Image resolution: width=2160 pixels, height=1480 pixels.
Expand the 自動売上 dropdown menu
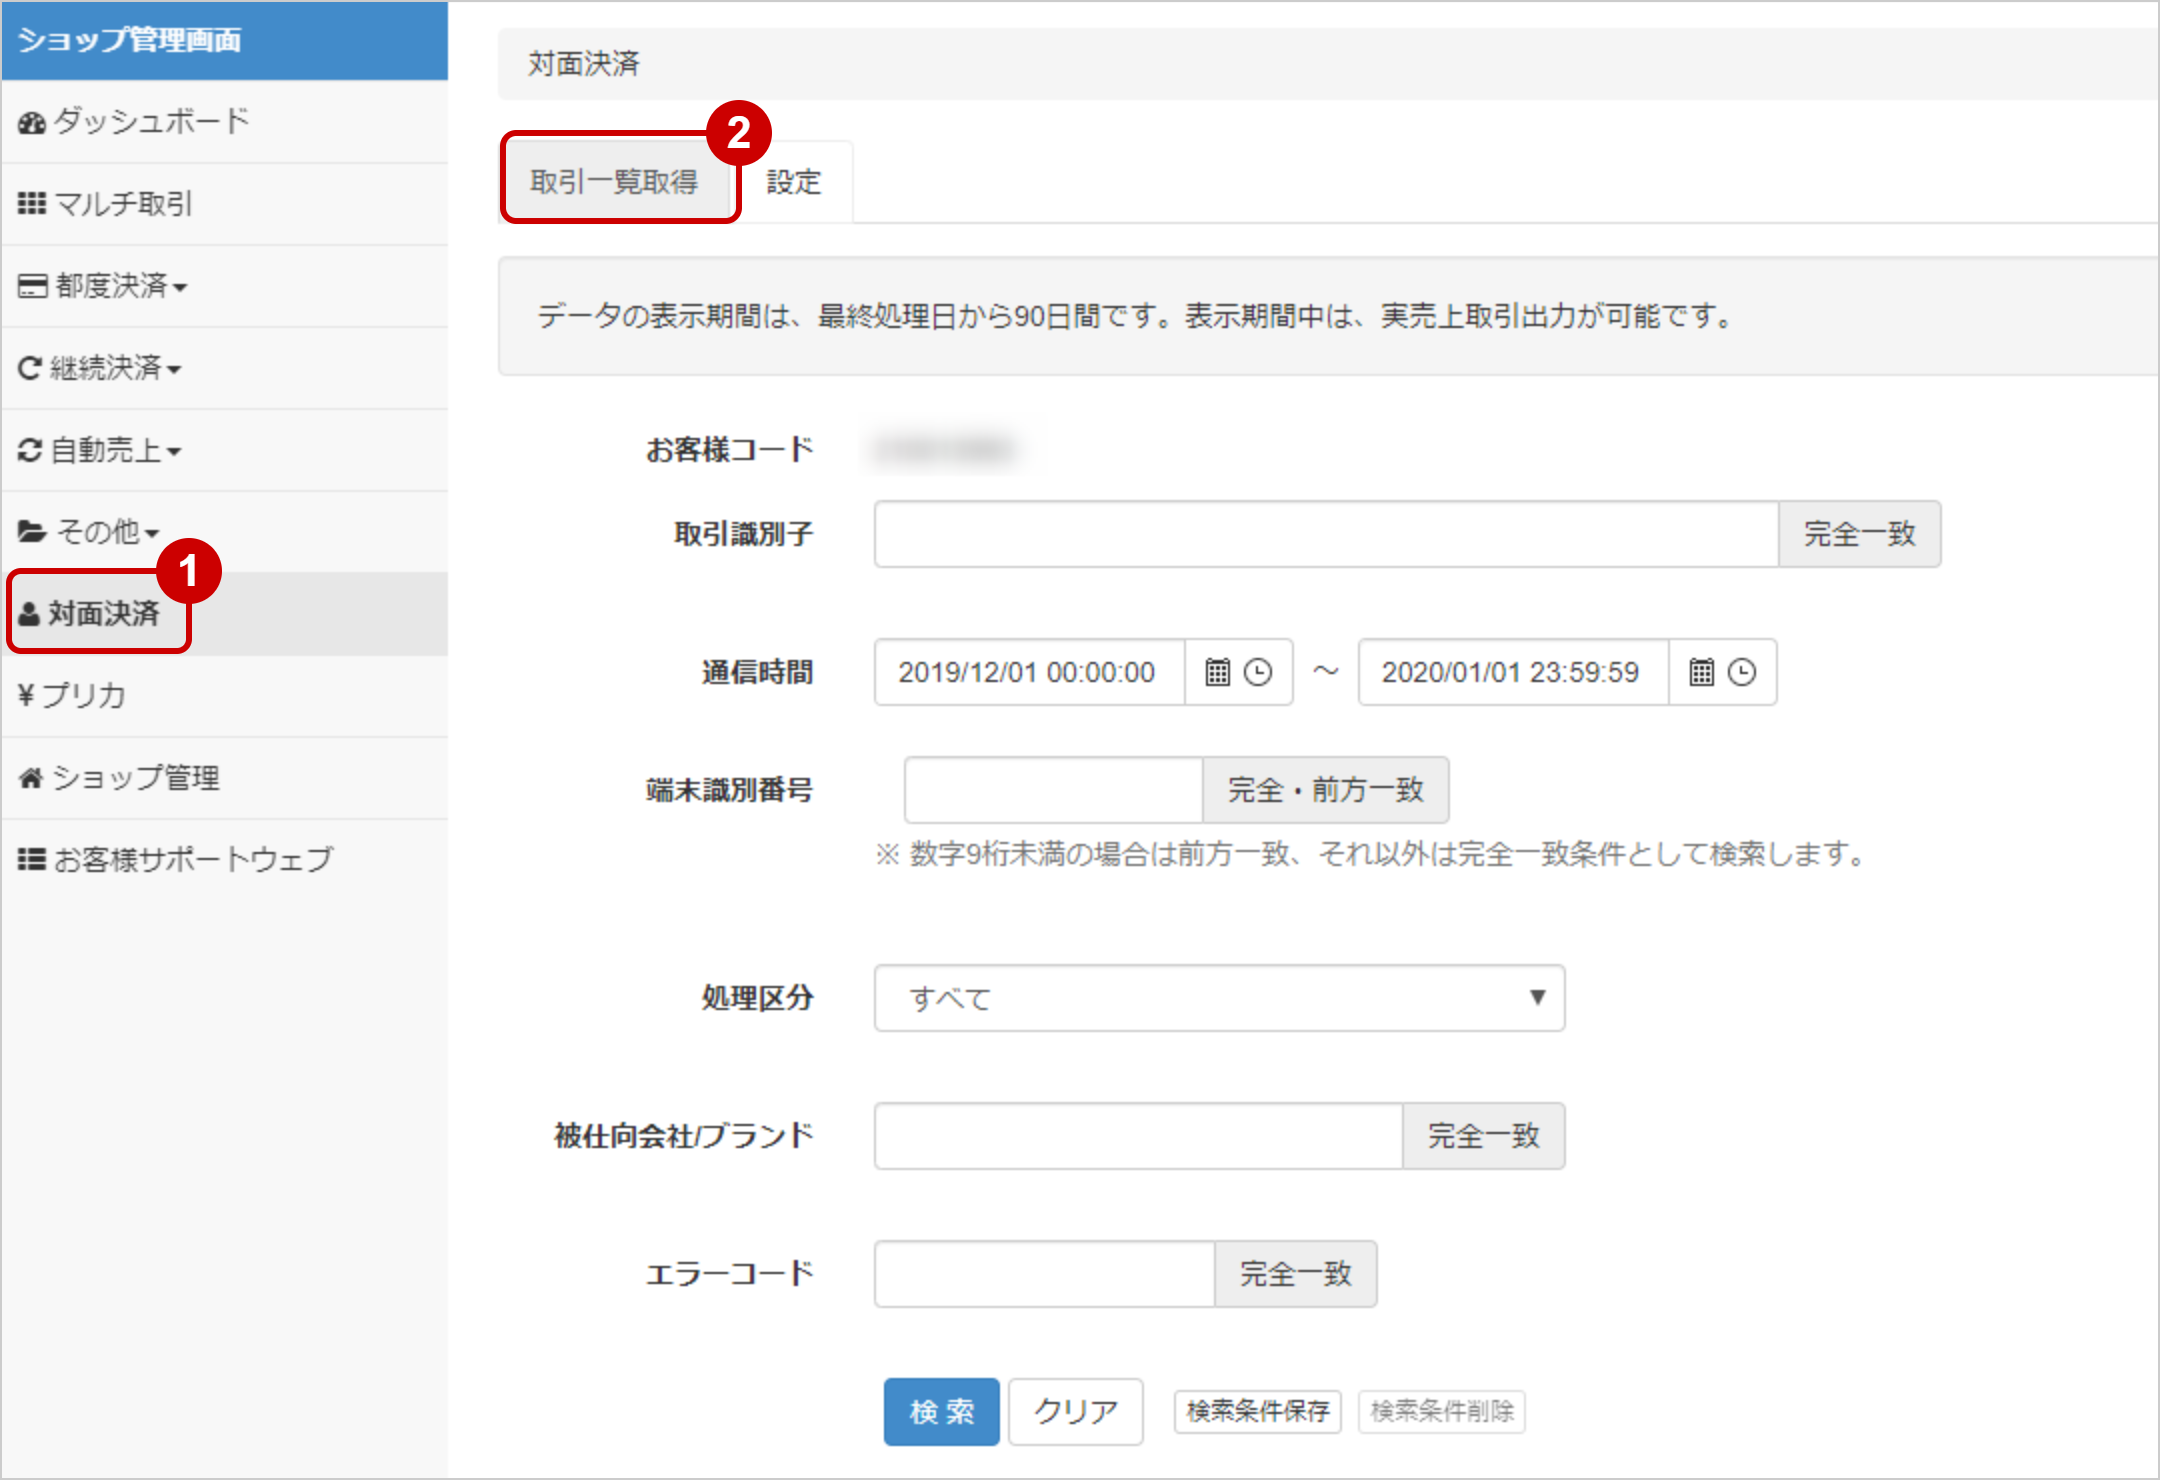224,450
